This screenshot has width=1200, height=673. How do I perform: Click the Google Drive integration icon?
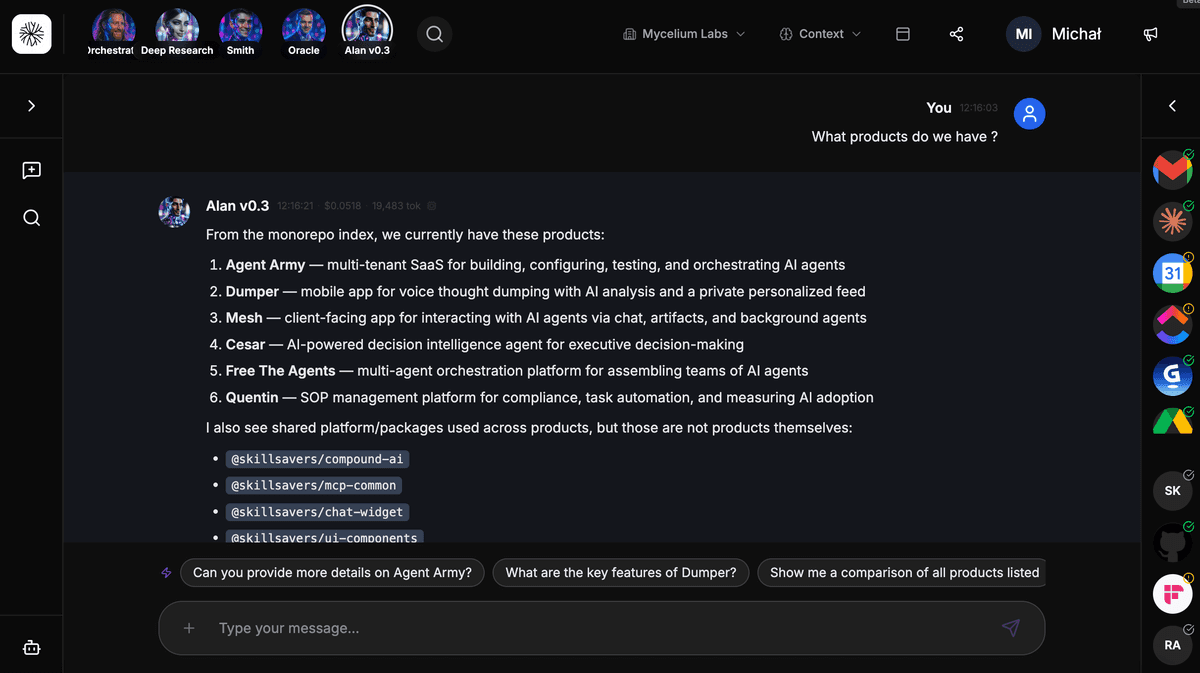[x=1172, y=426]
